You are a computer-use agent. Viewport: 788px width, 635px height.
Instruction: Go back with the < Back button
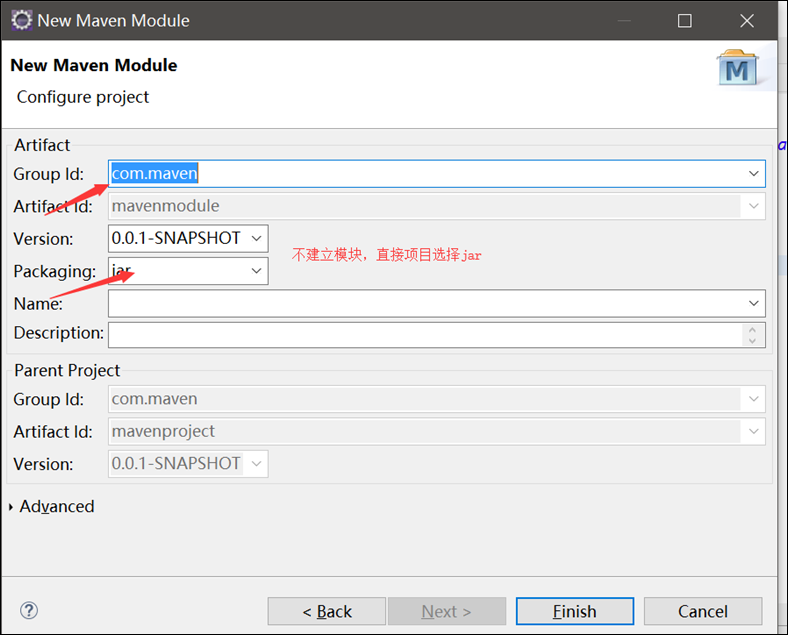click(327, 611)
